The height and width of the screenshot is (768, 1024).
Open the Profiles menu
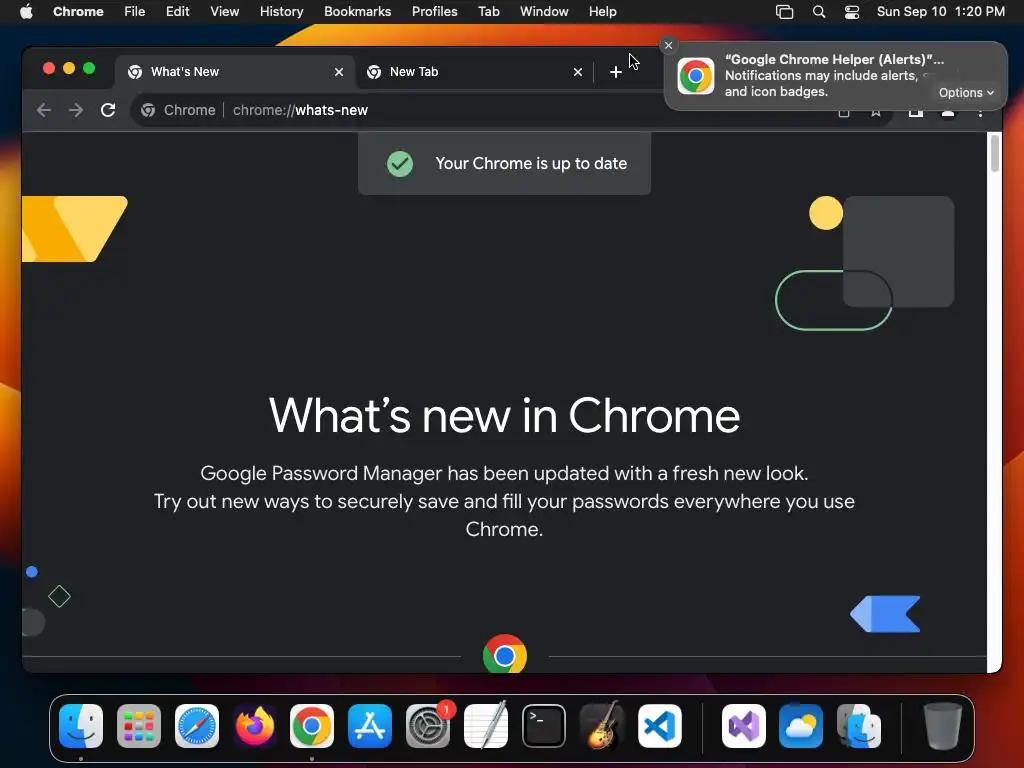tap(434, 12)
